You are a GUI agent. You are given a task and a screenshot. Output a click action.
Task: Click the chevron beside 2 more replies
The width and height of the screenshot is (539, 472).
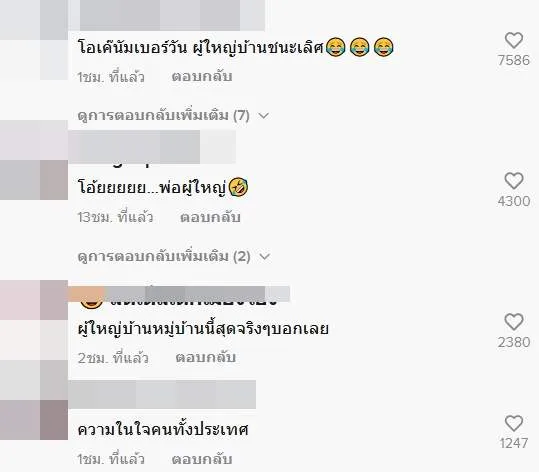point(265,257)
